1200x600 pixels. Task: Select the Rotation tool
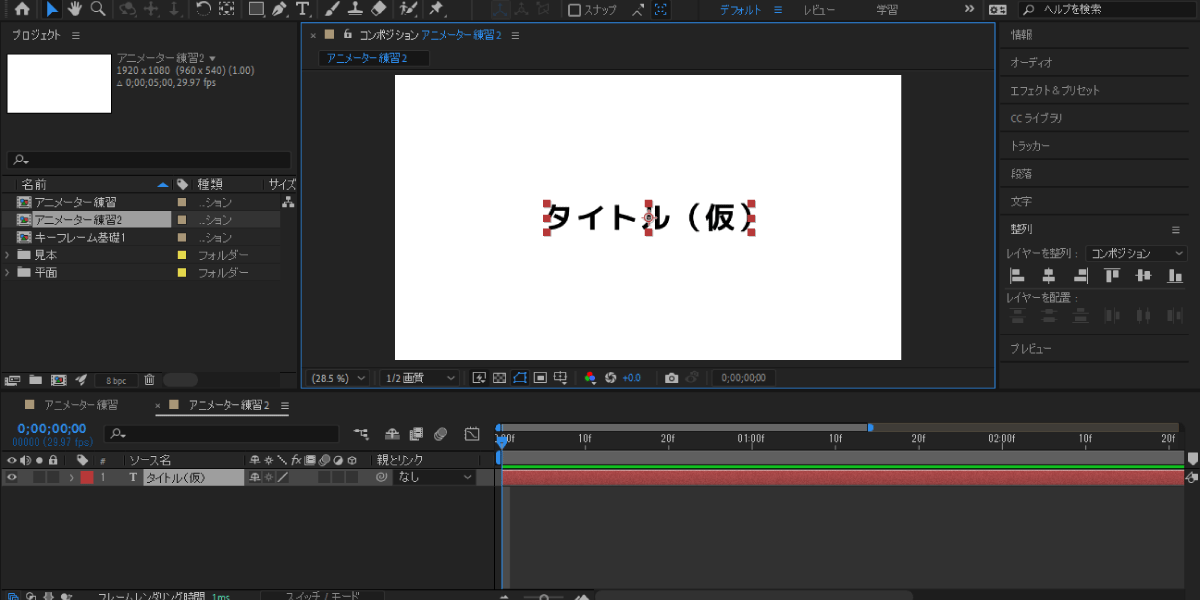click(x=203, y=9)
